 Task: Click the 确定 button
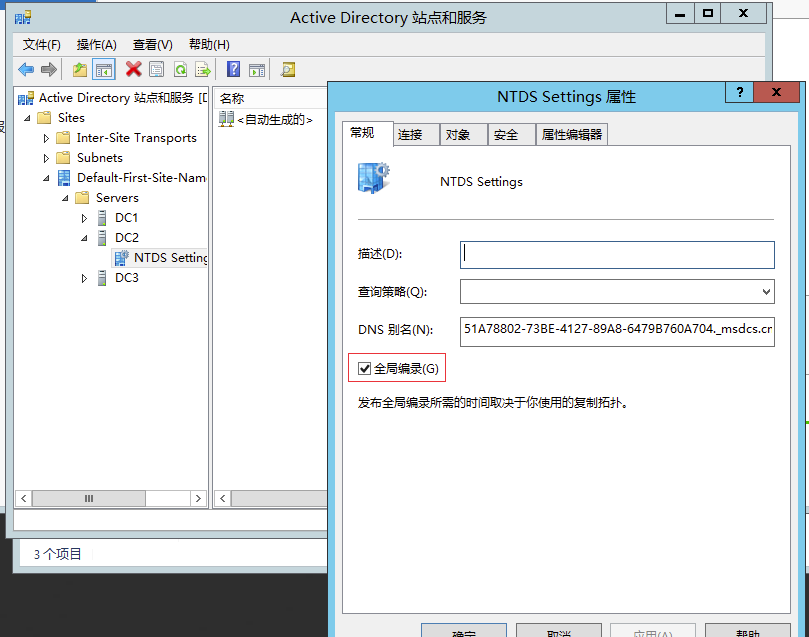coord(463,631)
